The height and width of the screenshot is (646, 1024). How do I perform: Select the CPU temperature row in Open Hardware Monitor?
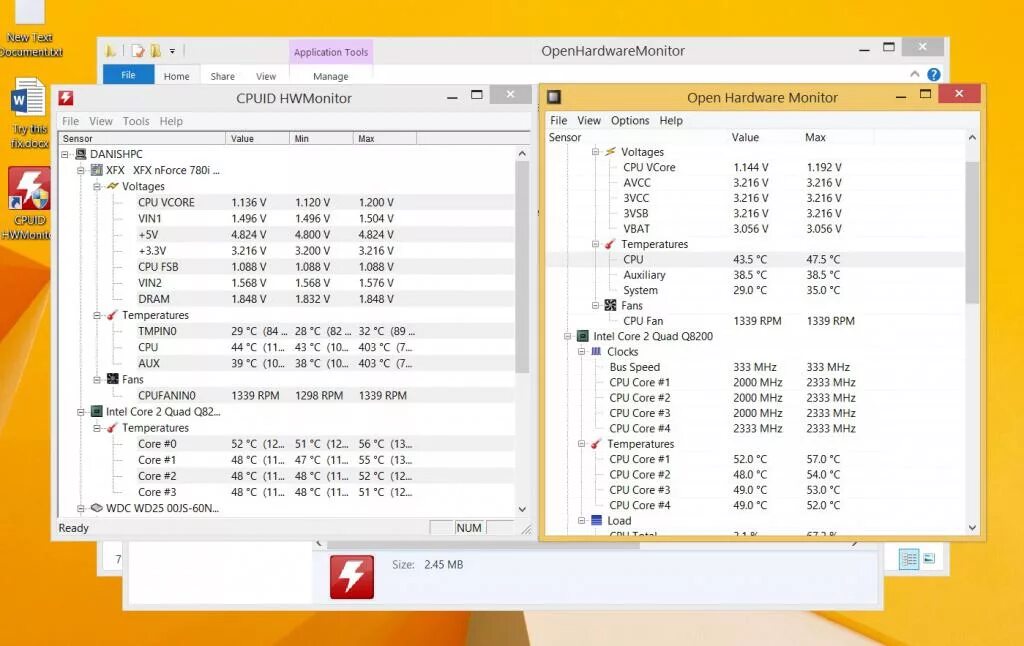coord(756,259)
